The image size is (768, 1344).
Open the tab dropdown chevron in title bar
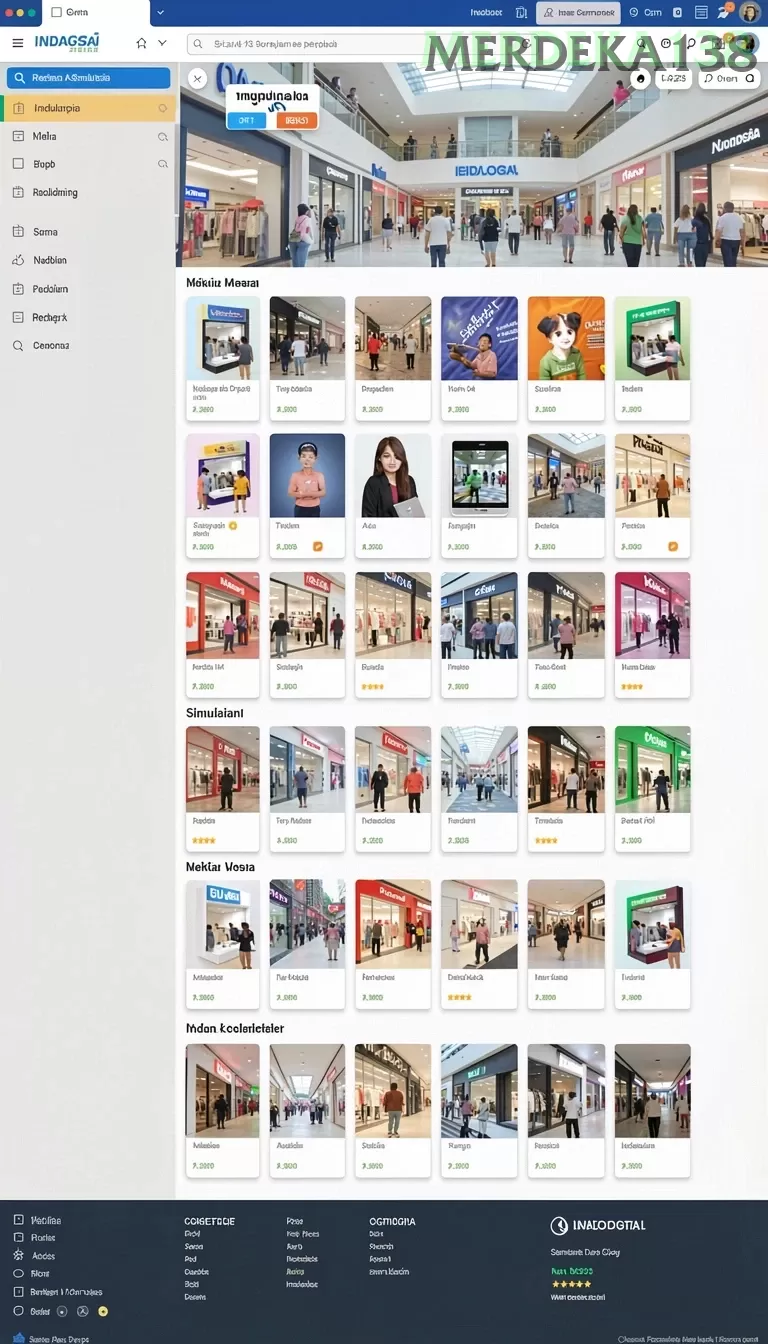coord(161,12)
